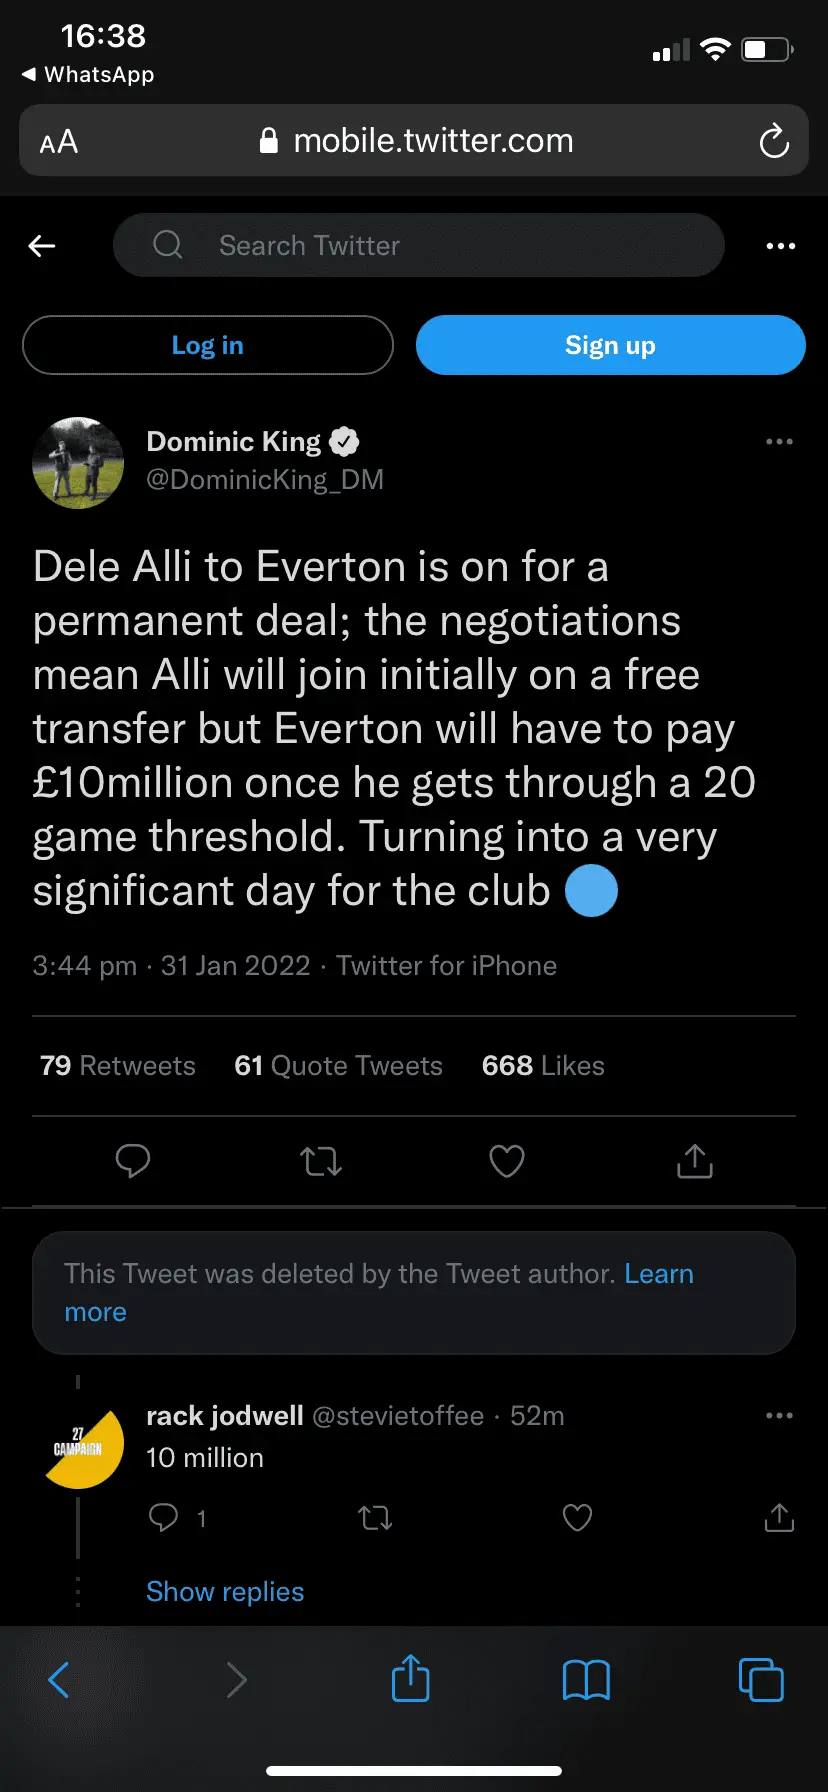Open the more options menu beside search
Screen dimensions: 828x1792
click(x=780, y=246)
